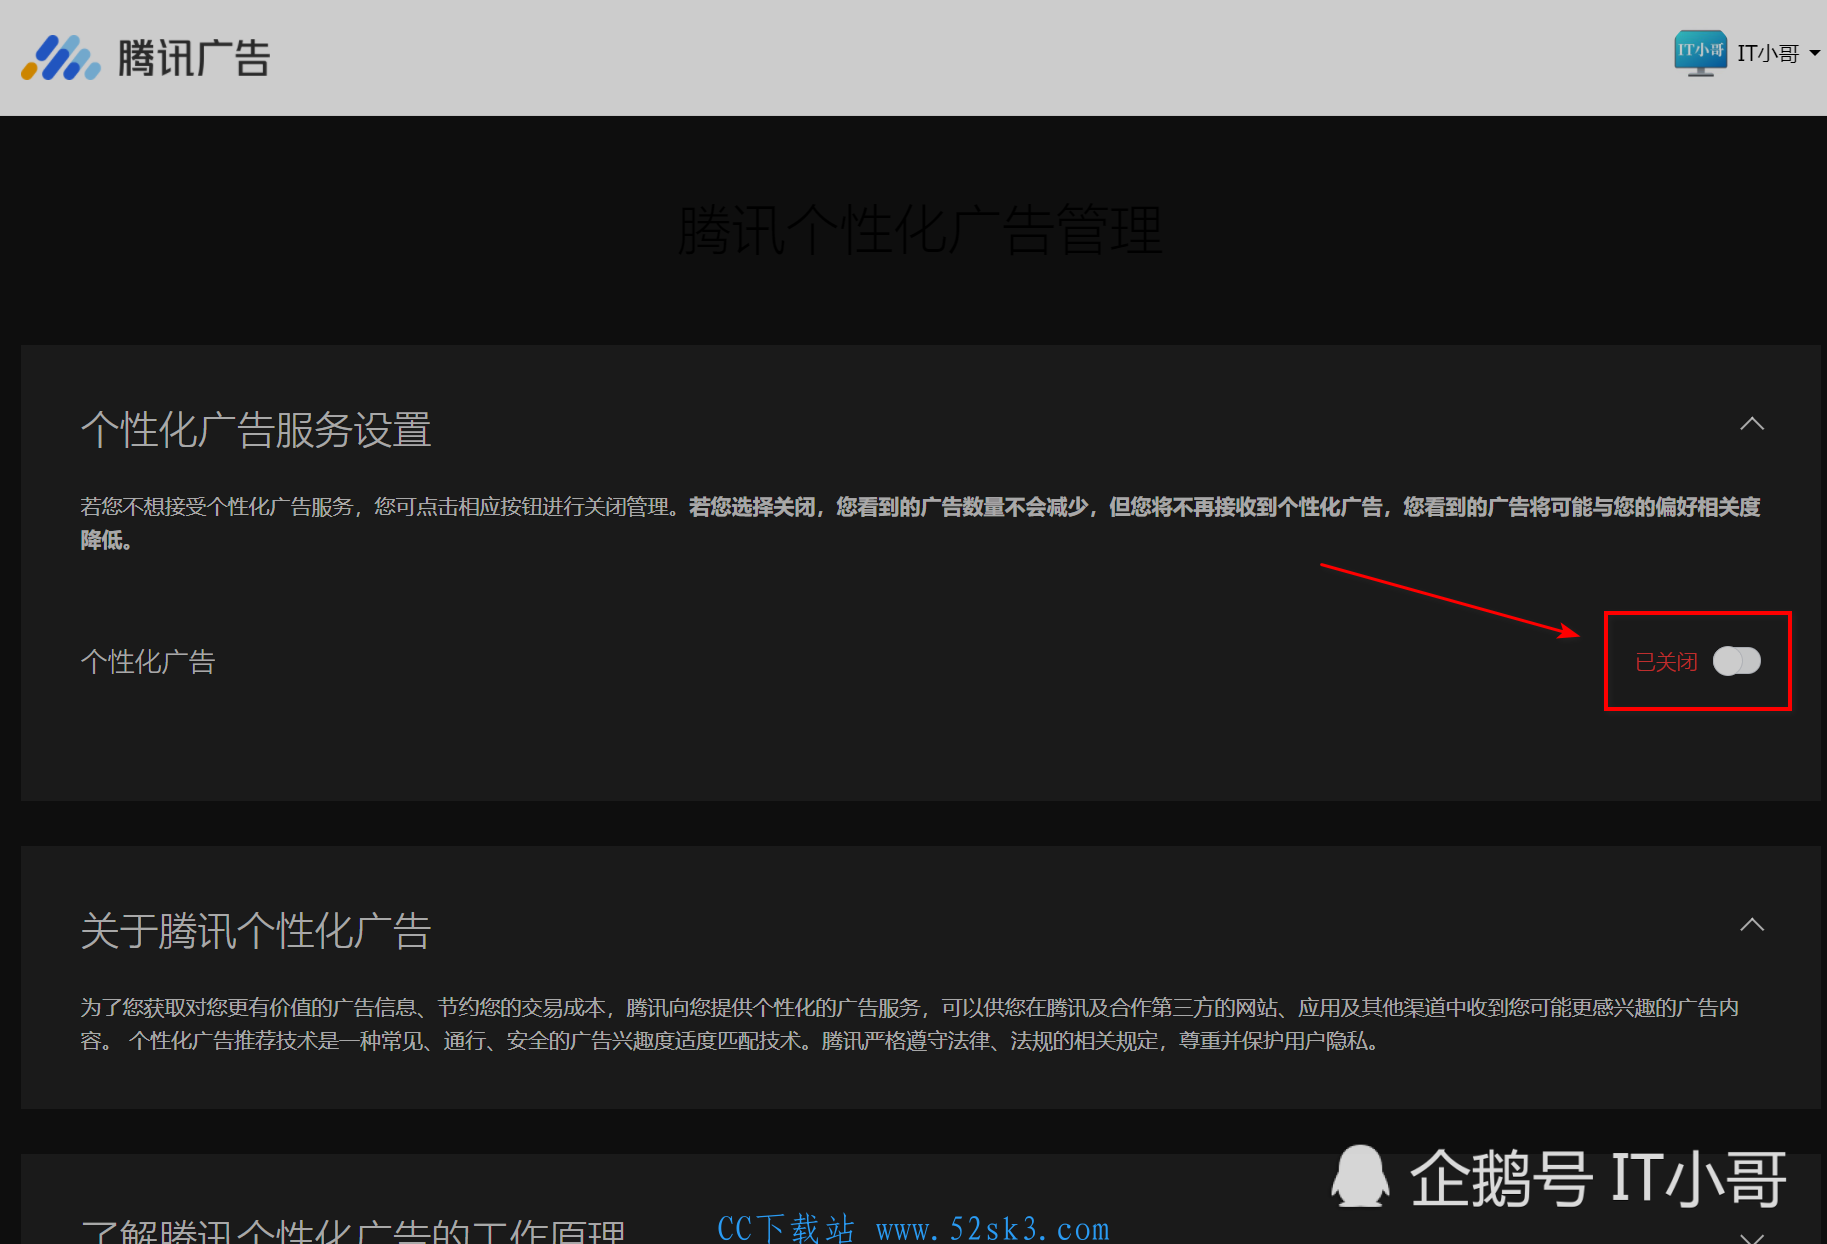Image resolution: width=1827 pixels, height=1244 pixels.
Task: Collapse the 关于腾讯个性化广告 section
Action: (1751, 925)
